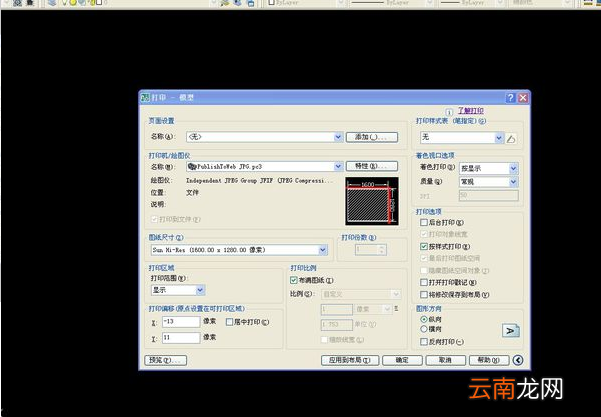Click the 预览 preview button
Viewport: 601px width, 417px height.
click(166, 360)
